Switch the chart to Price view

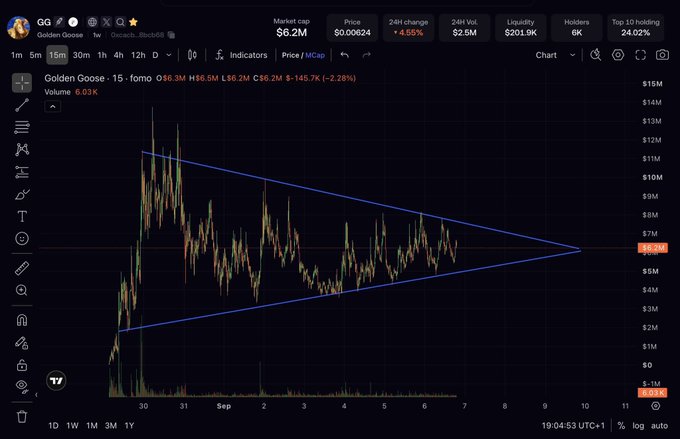pyautogui.click(x=290, y=55)
